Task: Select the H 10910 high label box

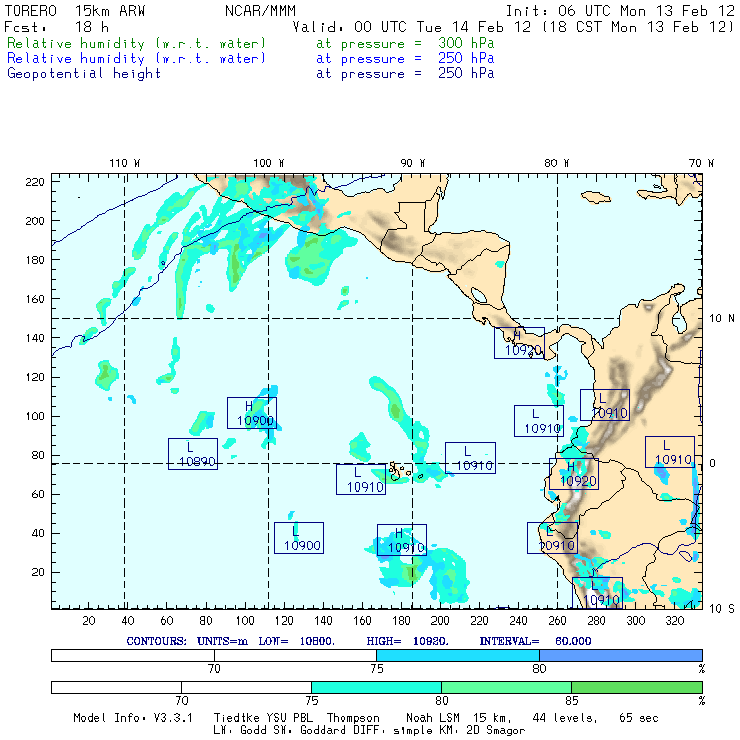Action: [401, 540]
